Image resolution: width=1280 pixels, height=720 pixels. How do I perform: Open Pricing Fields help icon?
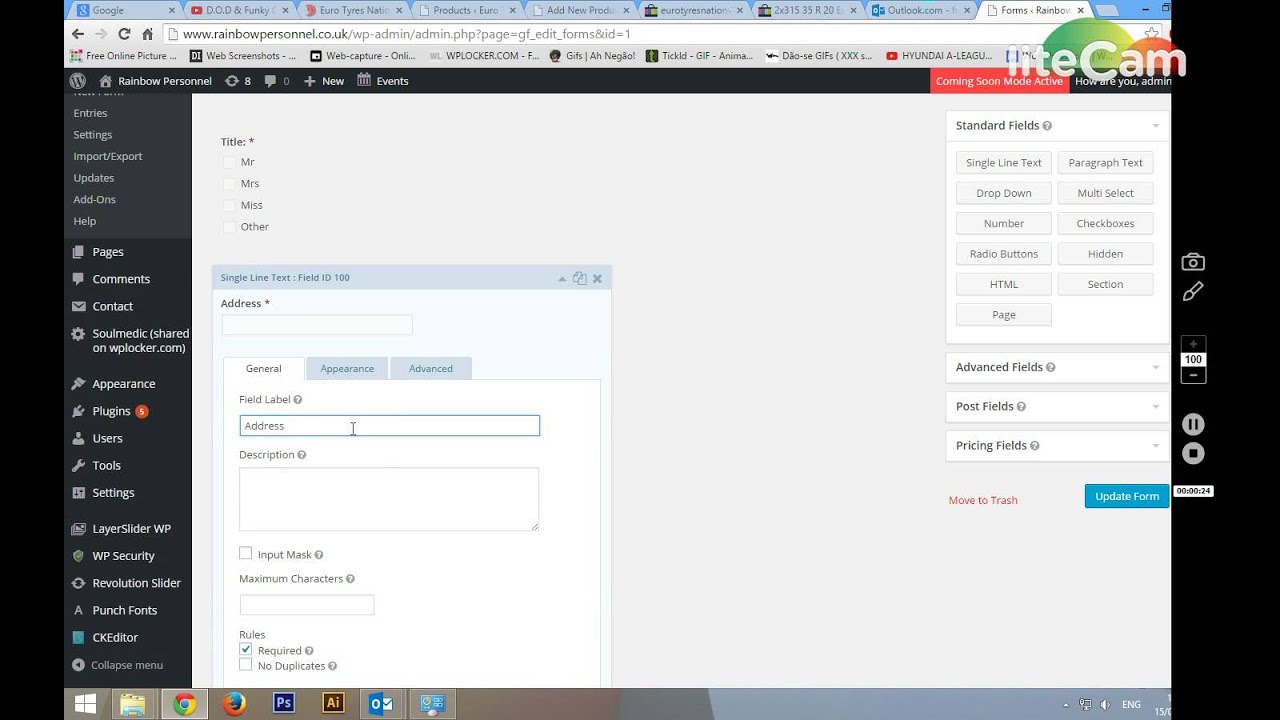pos(1034,446)
